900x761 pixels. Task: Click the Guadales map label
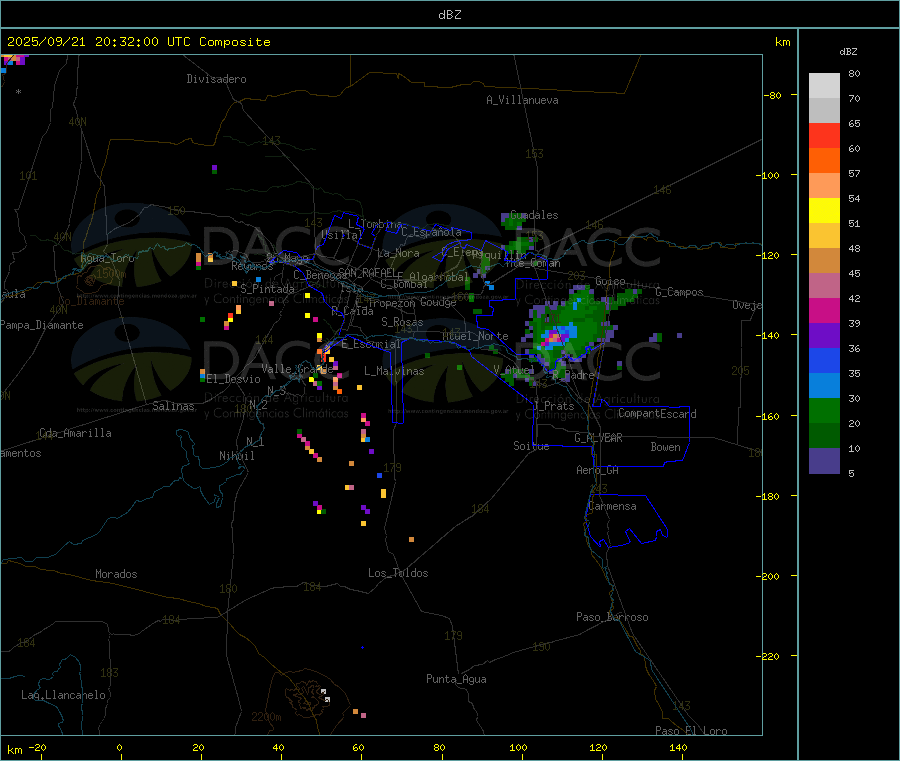(534, 215)
